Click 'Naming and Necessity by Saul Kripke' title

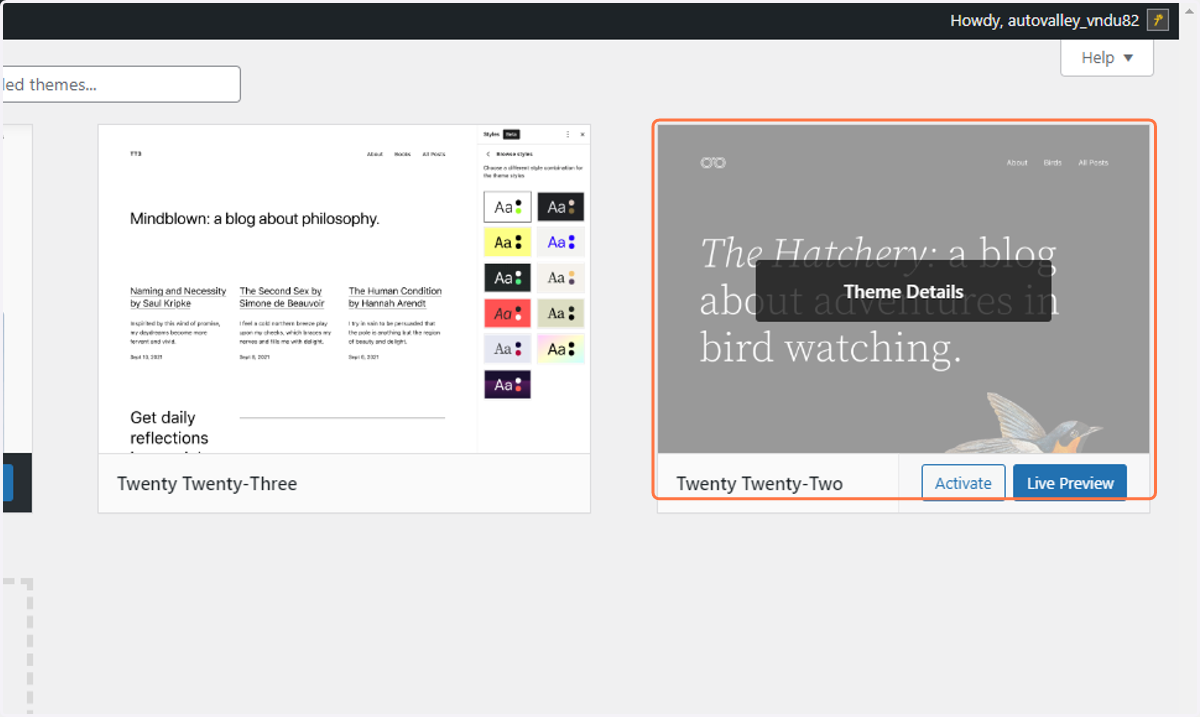(x=178, y=297)
